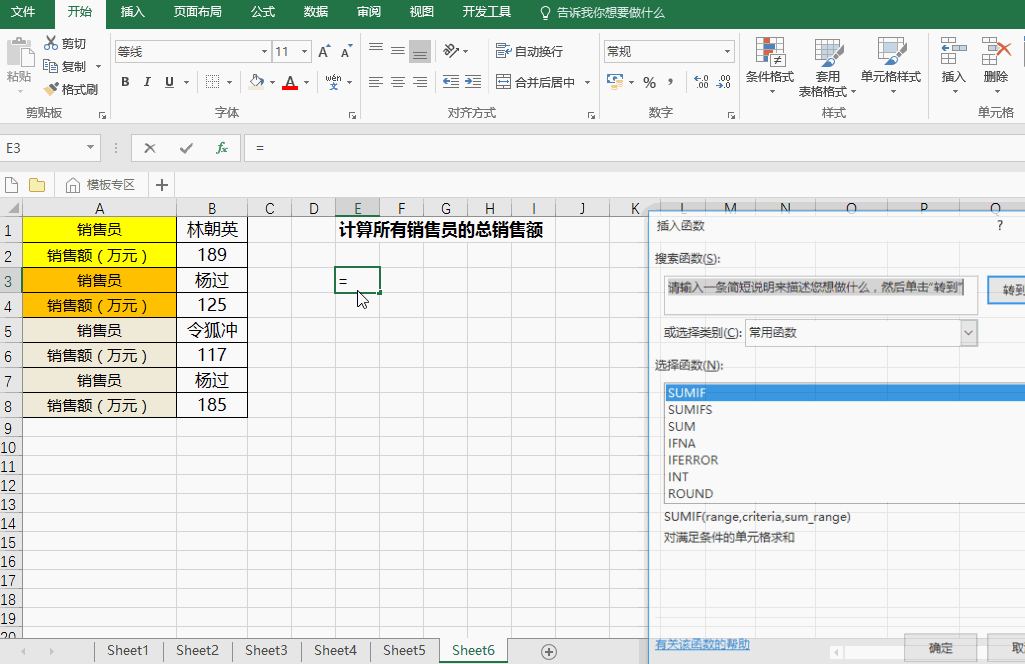This screenshot has width=1025, height=664.
Task: Toggle bold formatting in the font group
Action: pyautogui.click(x=125, y=82)
